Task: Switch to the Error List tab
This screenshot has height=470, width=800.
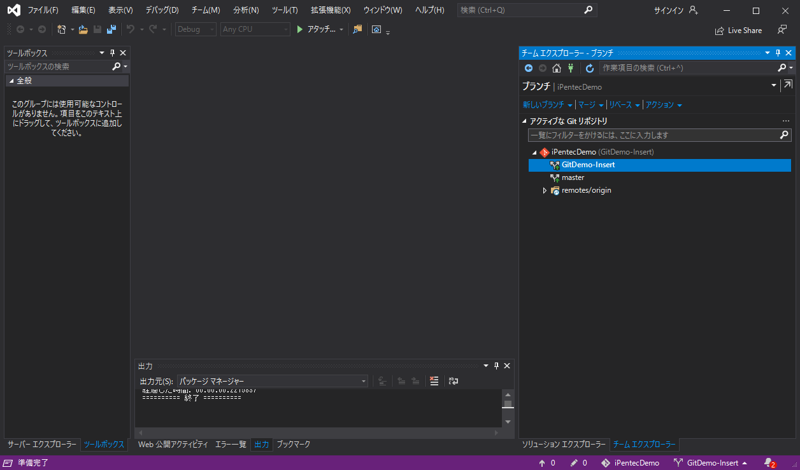Action: [231, 444]
